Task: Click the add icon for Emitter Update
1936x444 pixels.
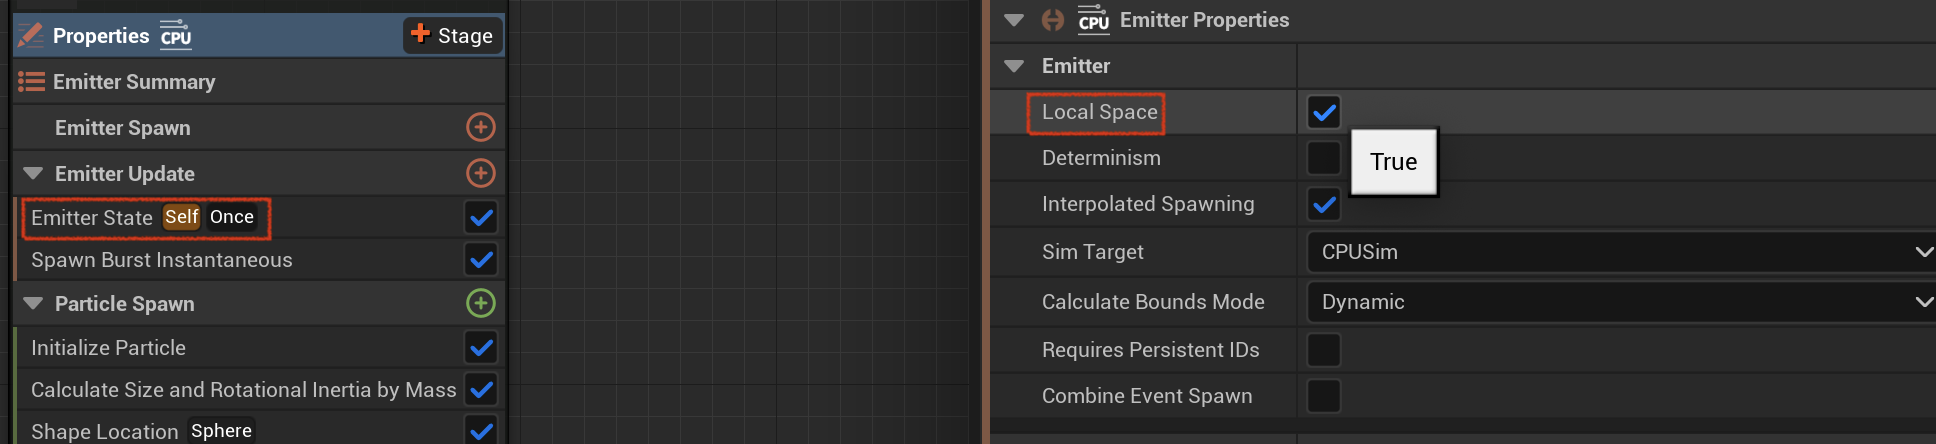Action: [481, 173]
